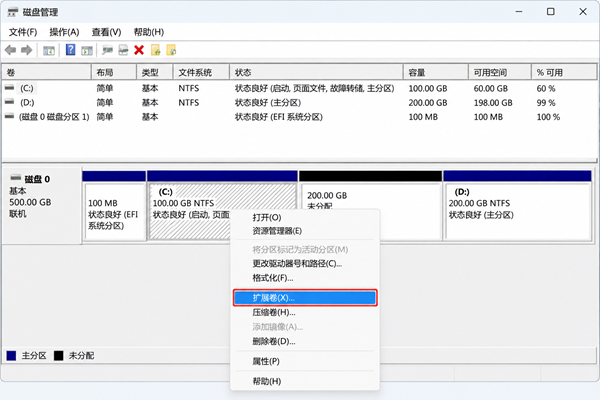Click the red X delete icon

coord(139,50)
